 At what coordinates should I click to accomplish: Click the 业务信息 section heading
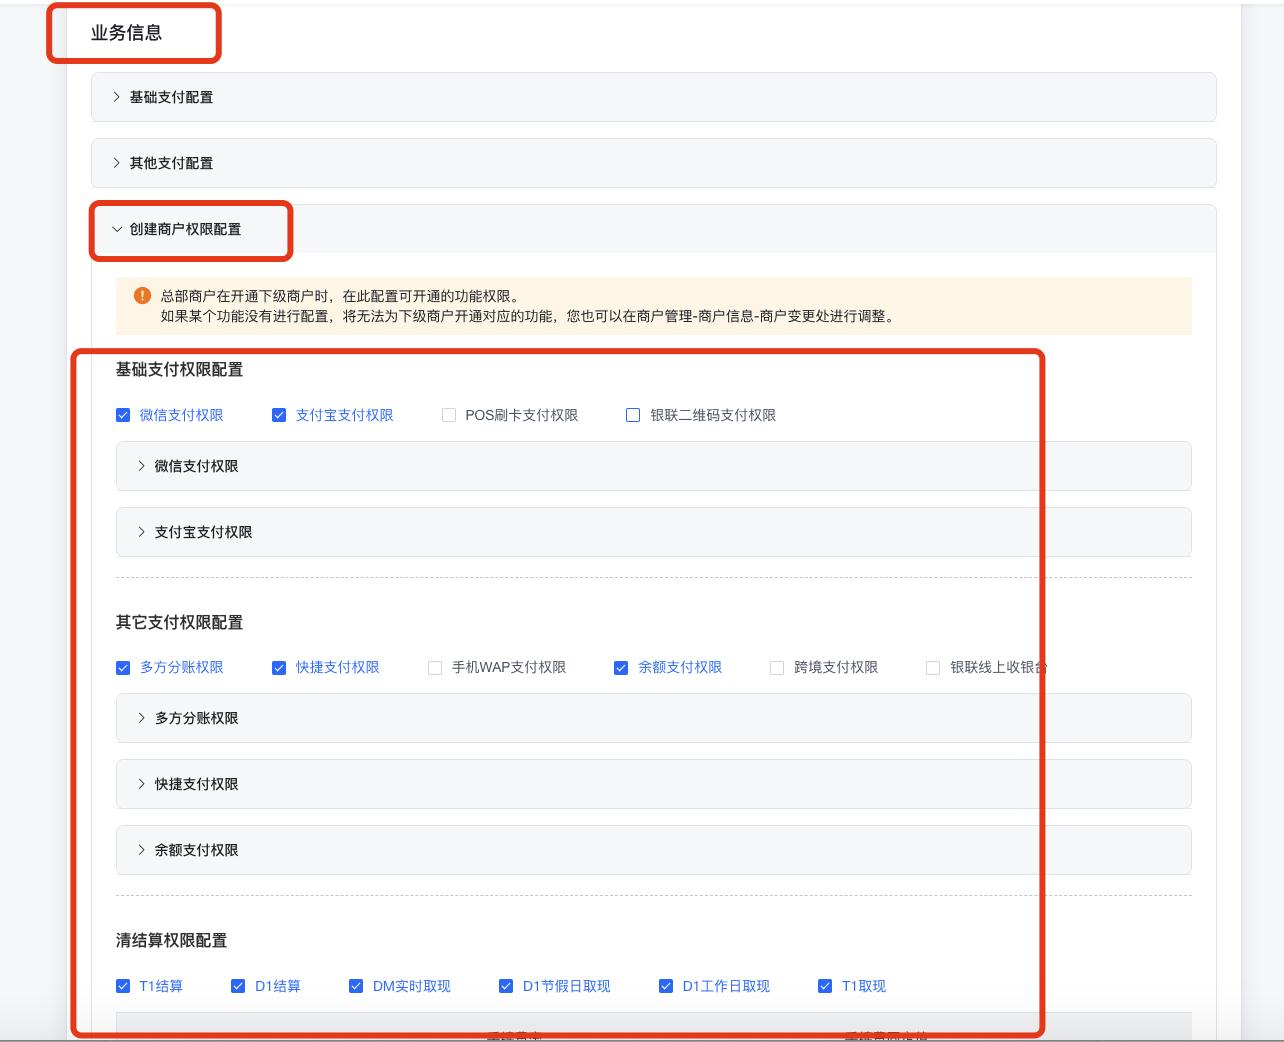[x=126, y=33]
